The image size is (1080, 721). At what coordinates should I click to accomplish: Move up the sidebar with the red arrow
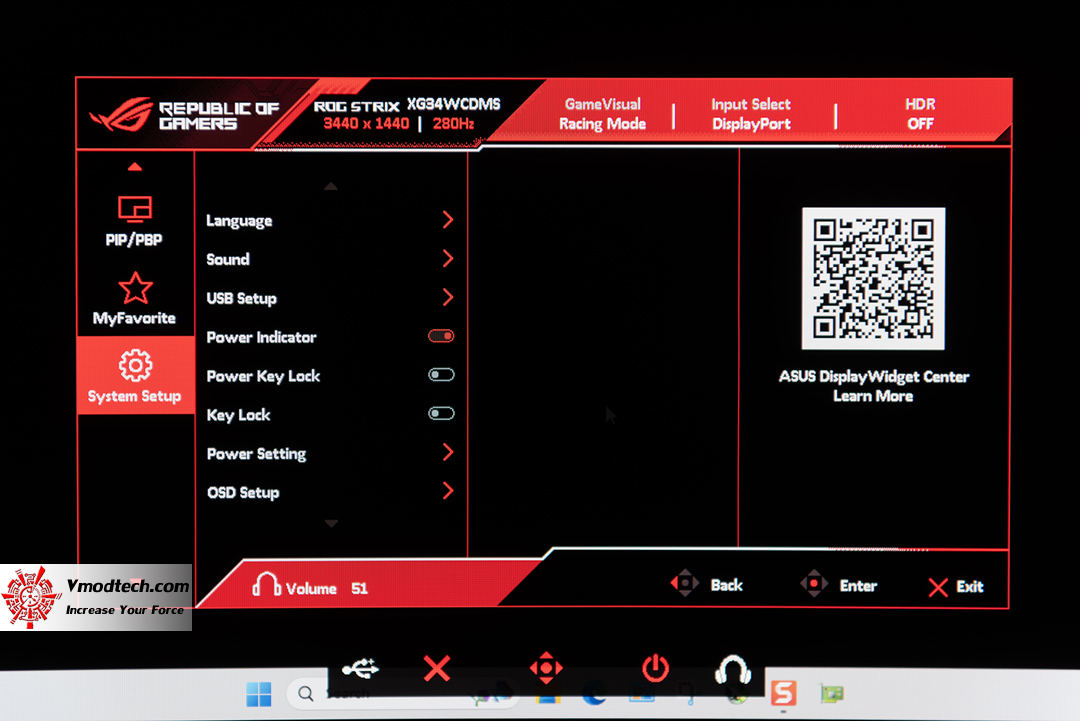coord(135,167)
